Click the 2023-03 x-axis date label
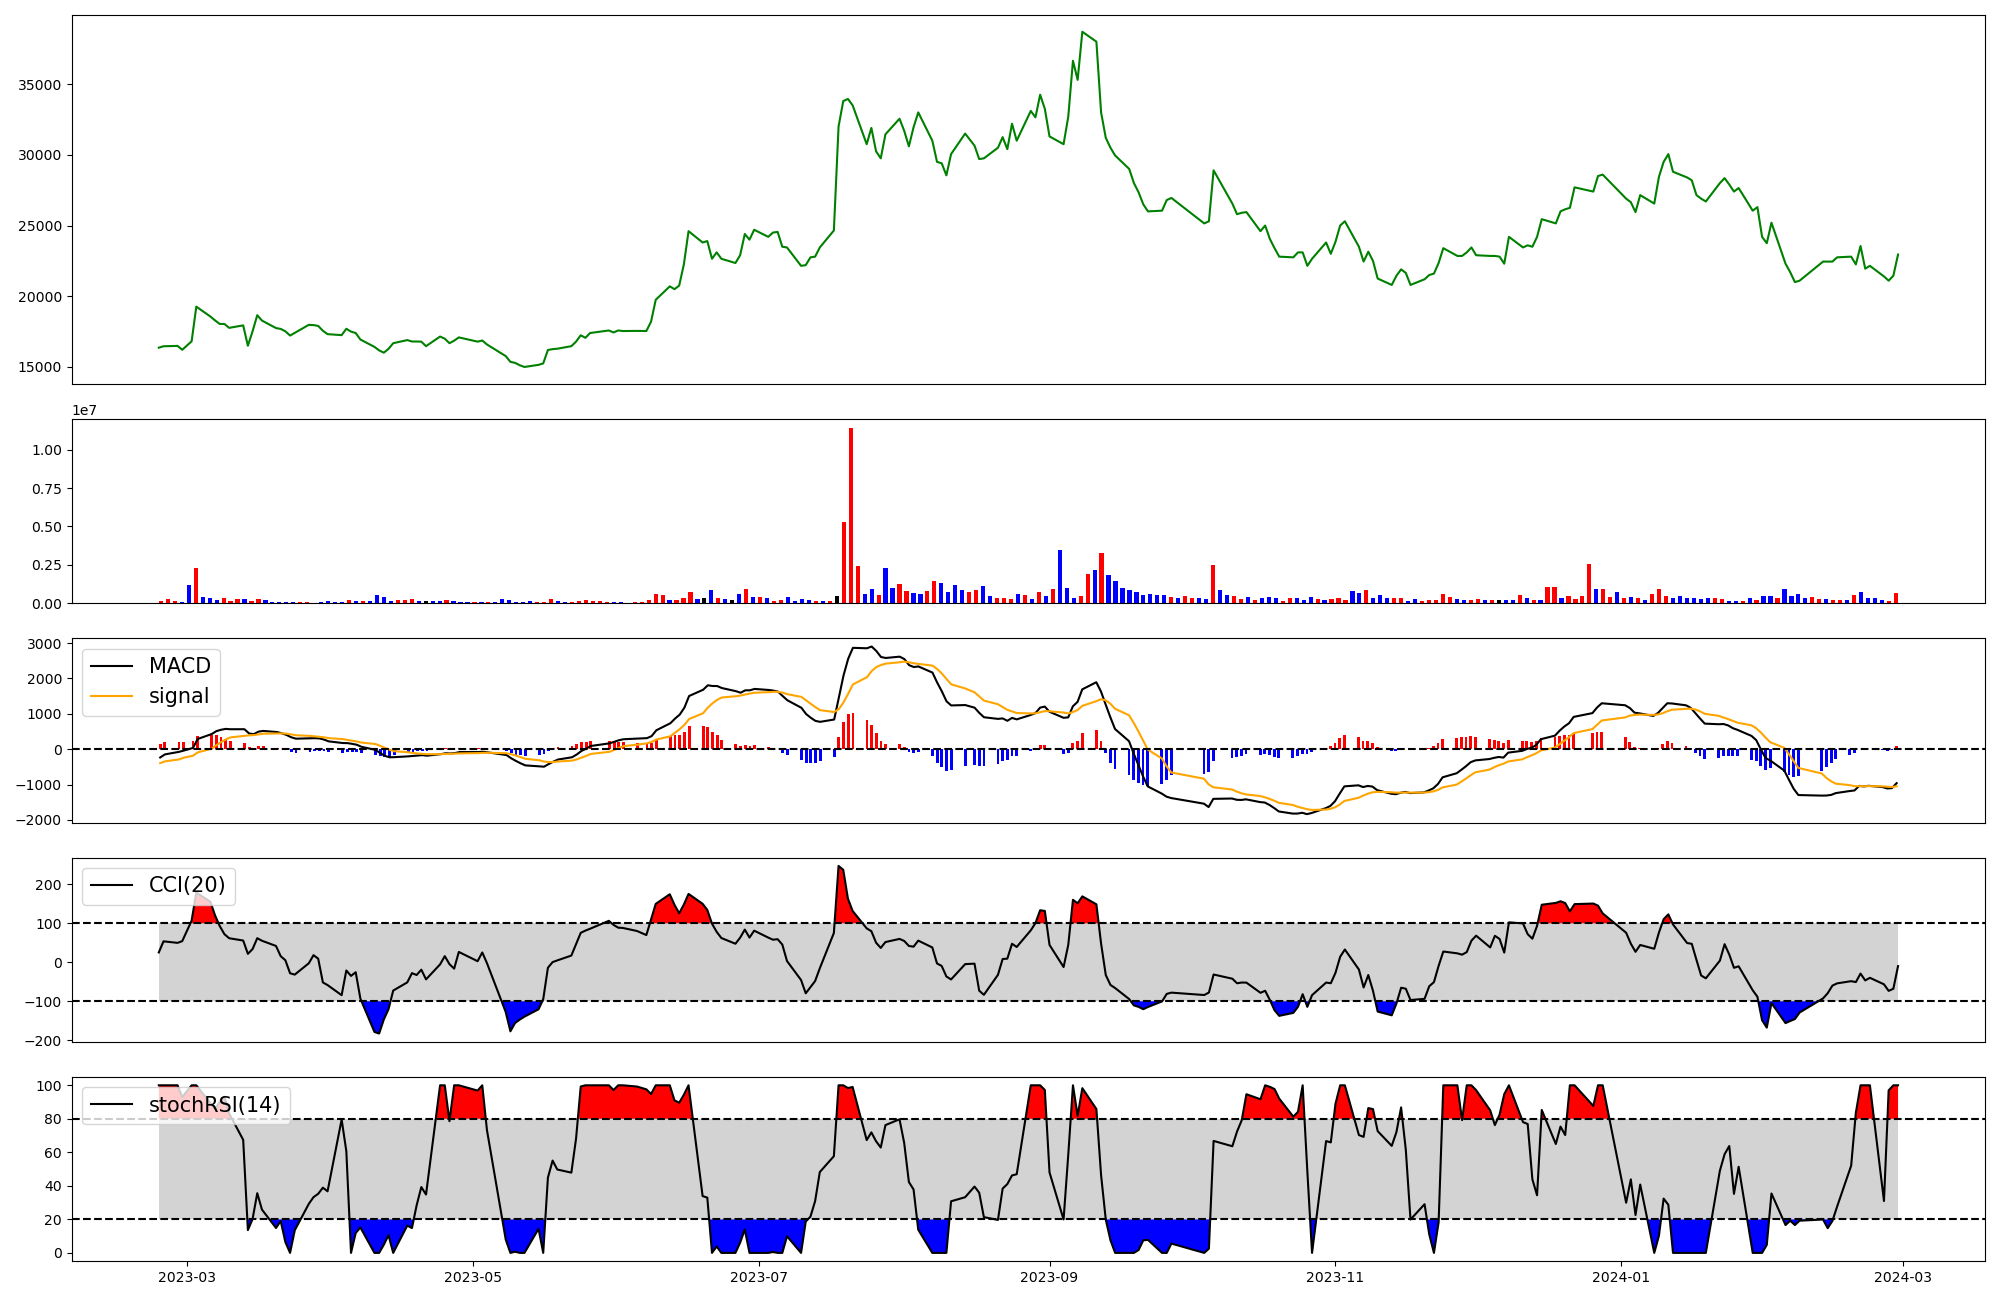This screenshot has height=1300, width=2000. [187, 1277]
